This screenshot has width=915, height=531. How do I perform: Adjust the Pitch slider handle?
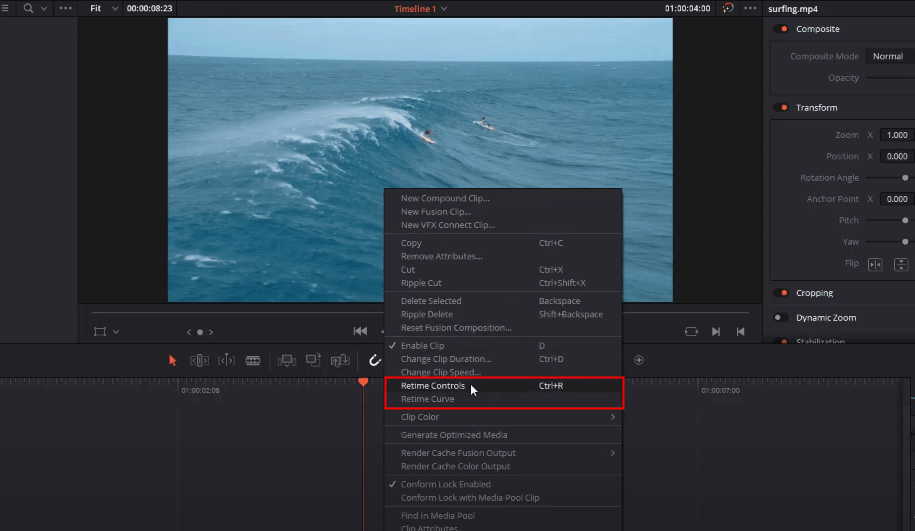tap(905, 221)
